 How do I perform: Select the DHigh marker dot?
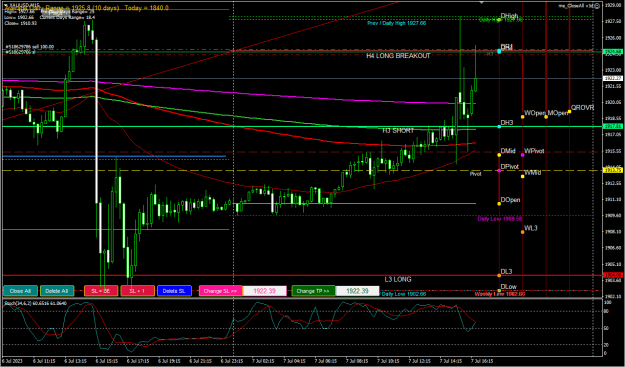pos(499,20)
